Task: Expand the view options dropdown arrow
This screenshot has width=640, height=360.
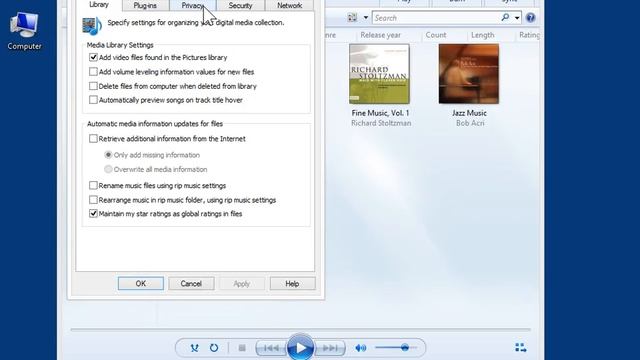Action: [x=366, y=18]
